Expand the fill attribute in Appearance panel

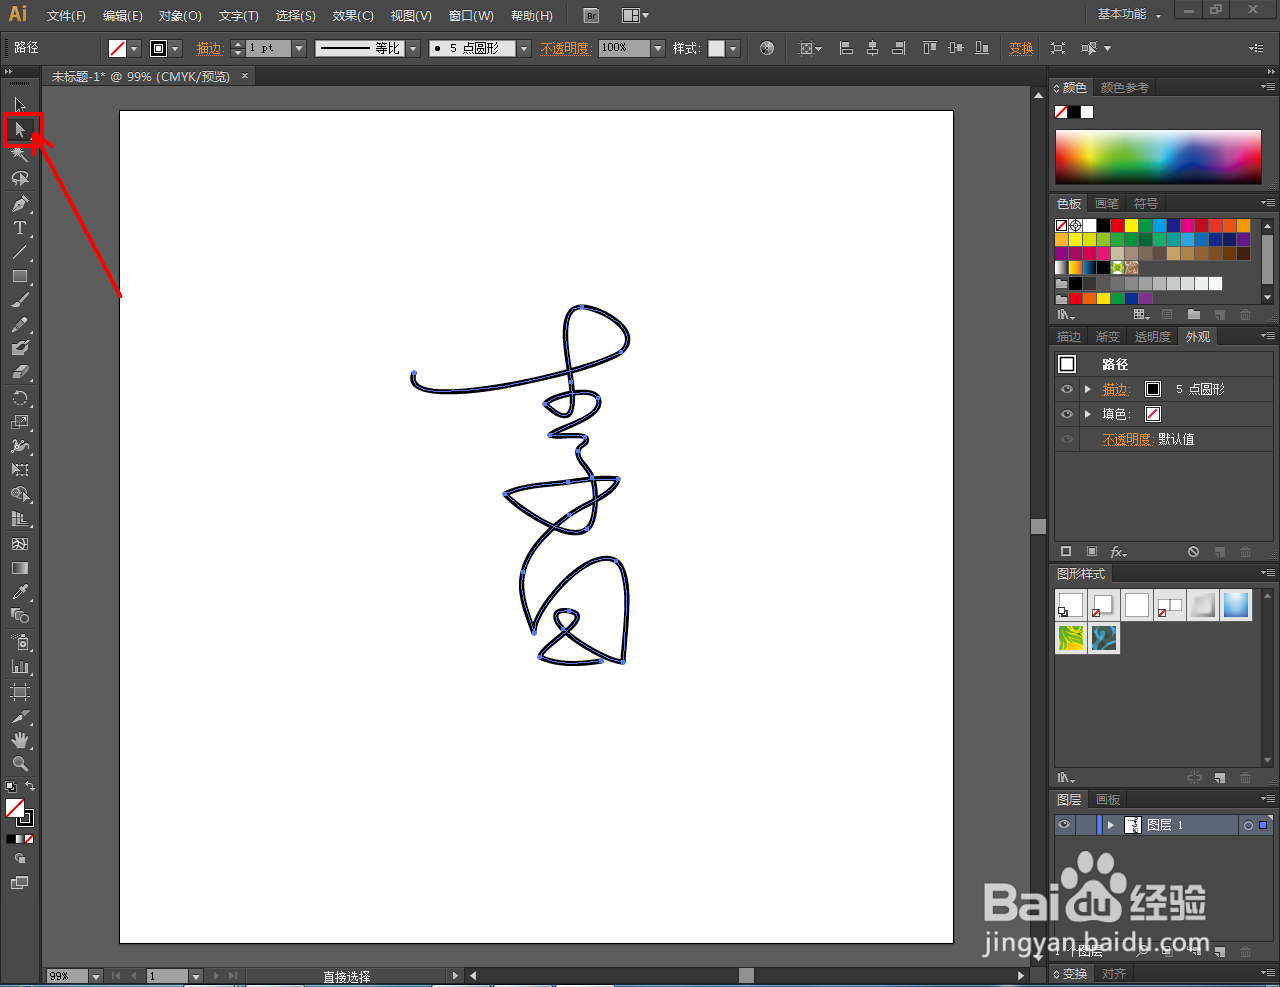1088,414
